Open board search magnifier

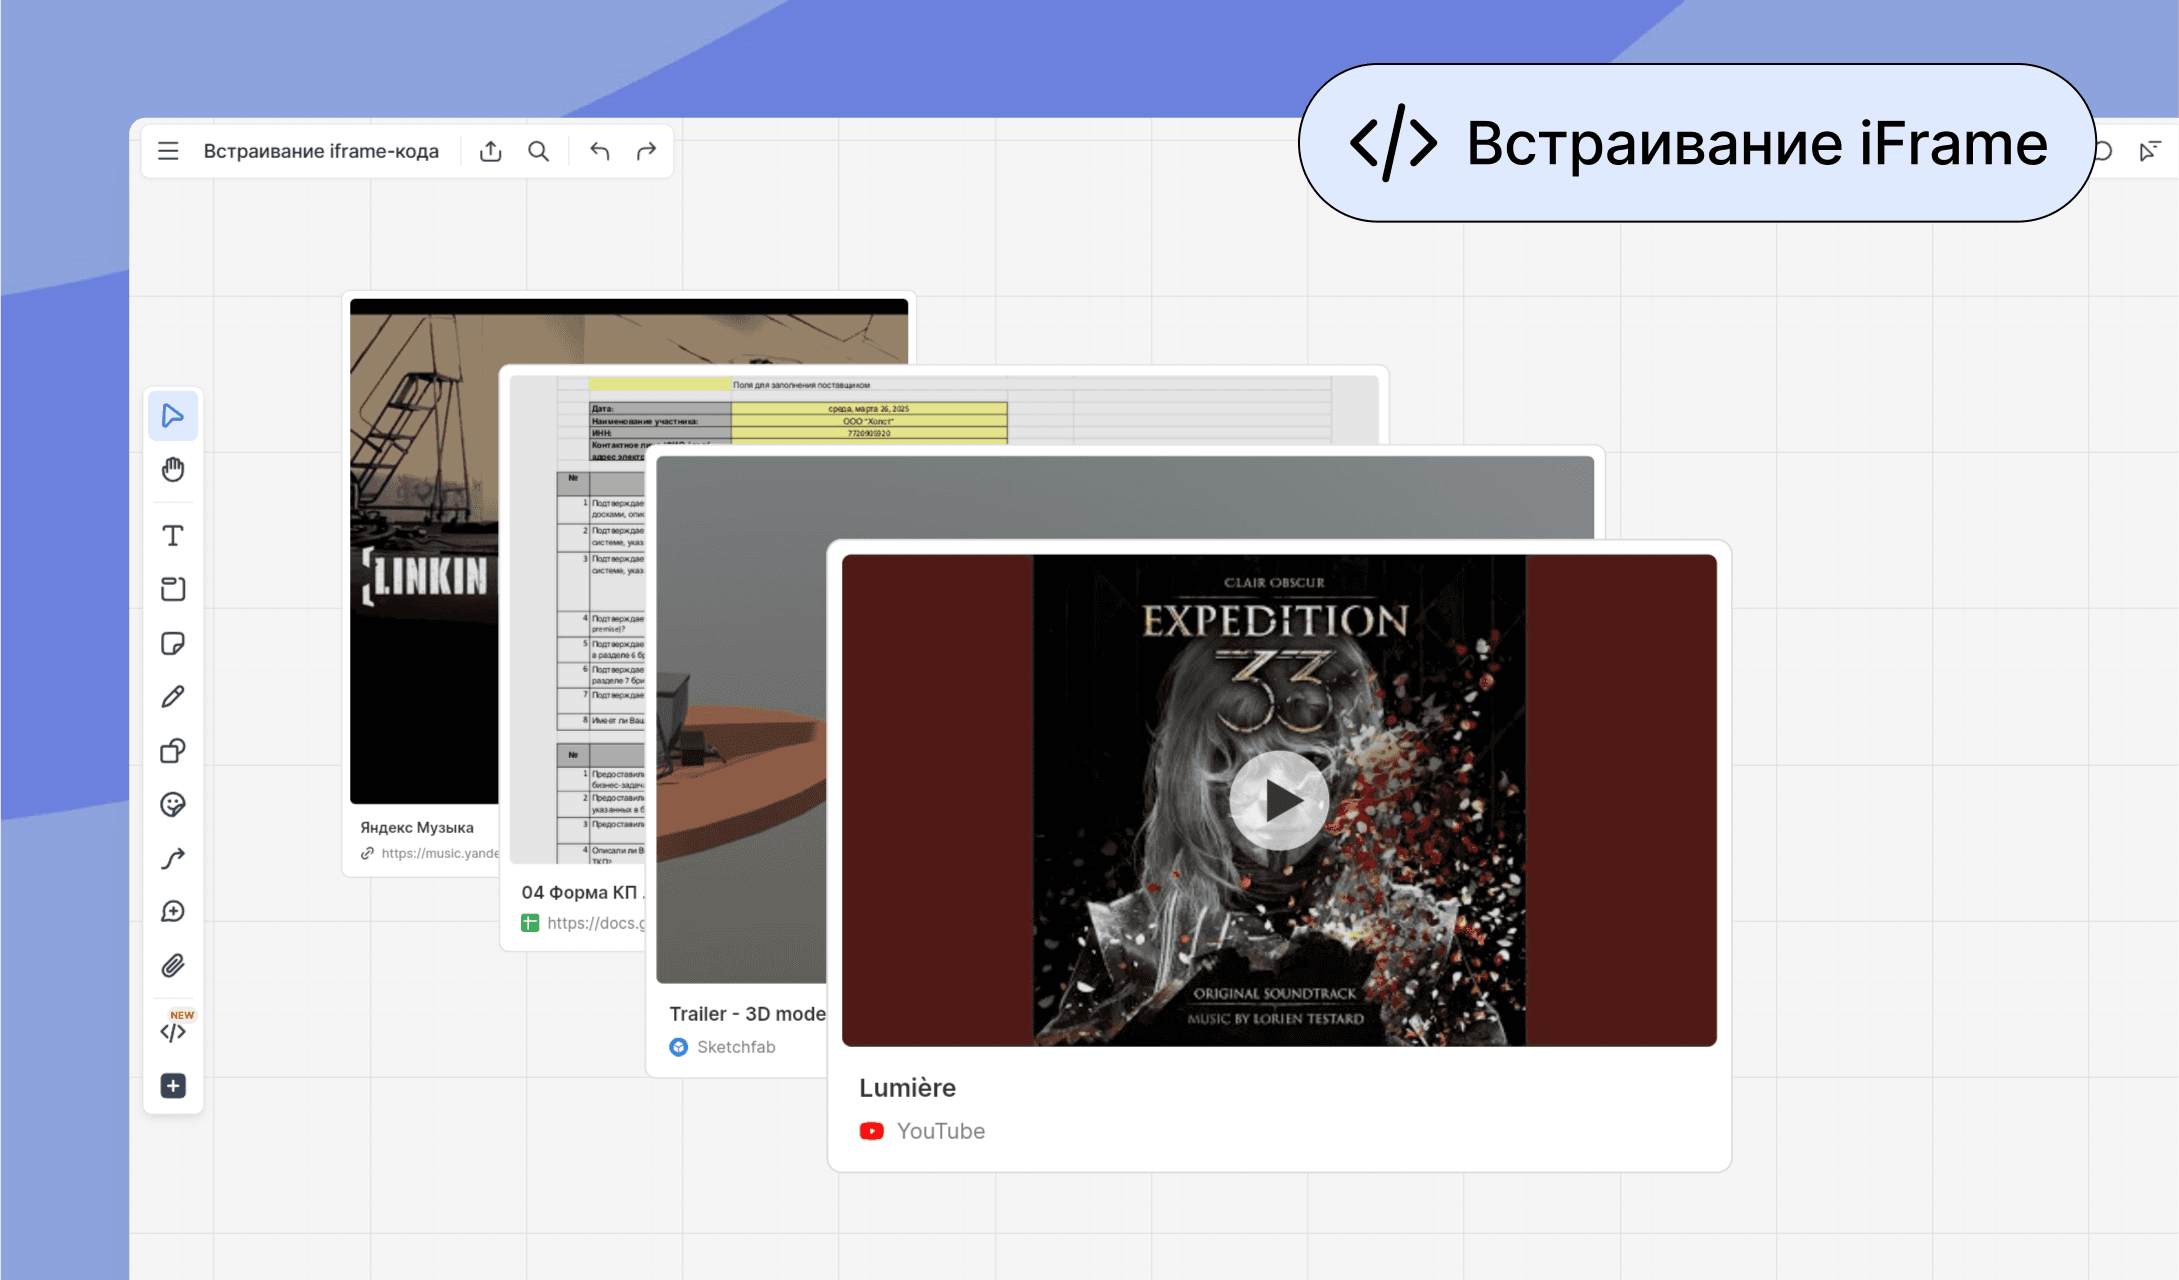pos(538,151)
